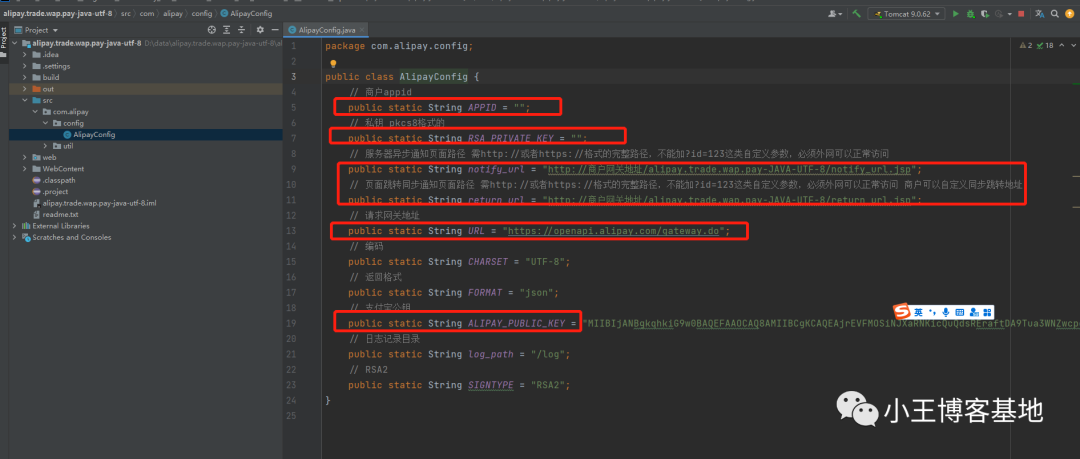
Task: Click the return_url.jsp URL string
Action: (731, 200)
